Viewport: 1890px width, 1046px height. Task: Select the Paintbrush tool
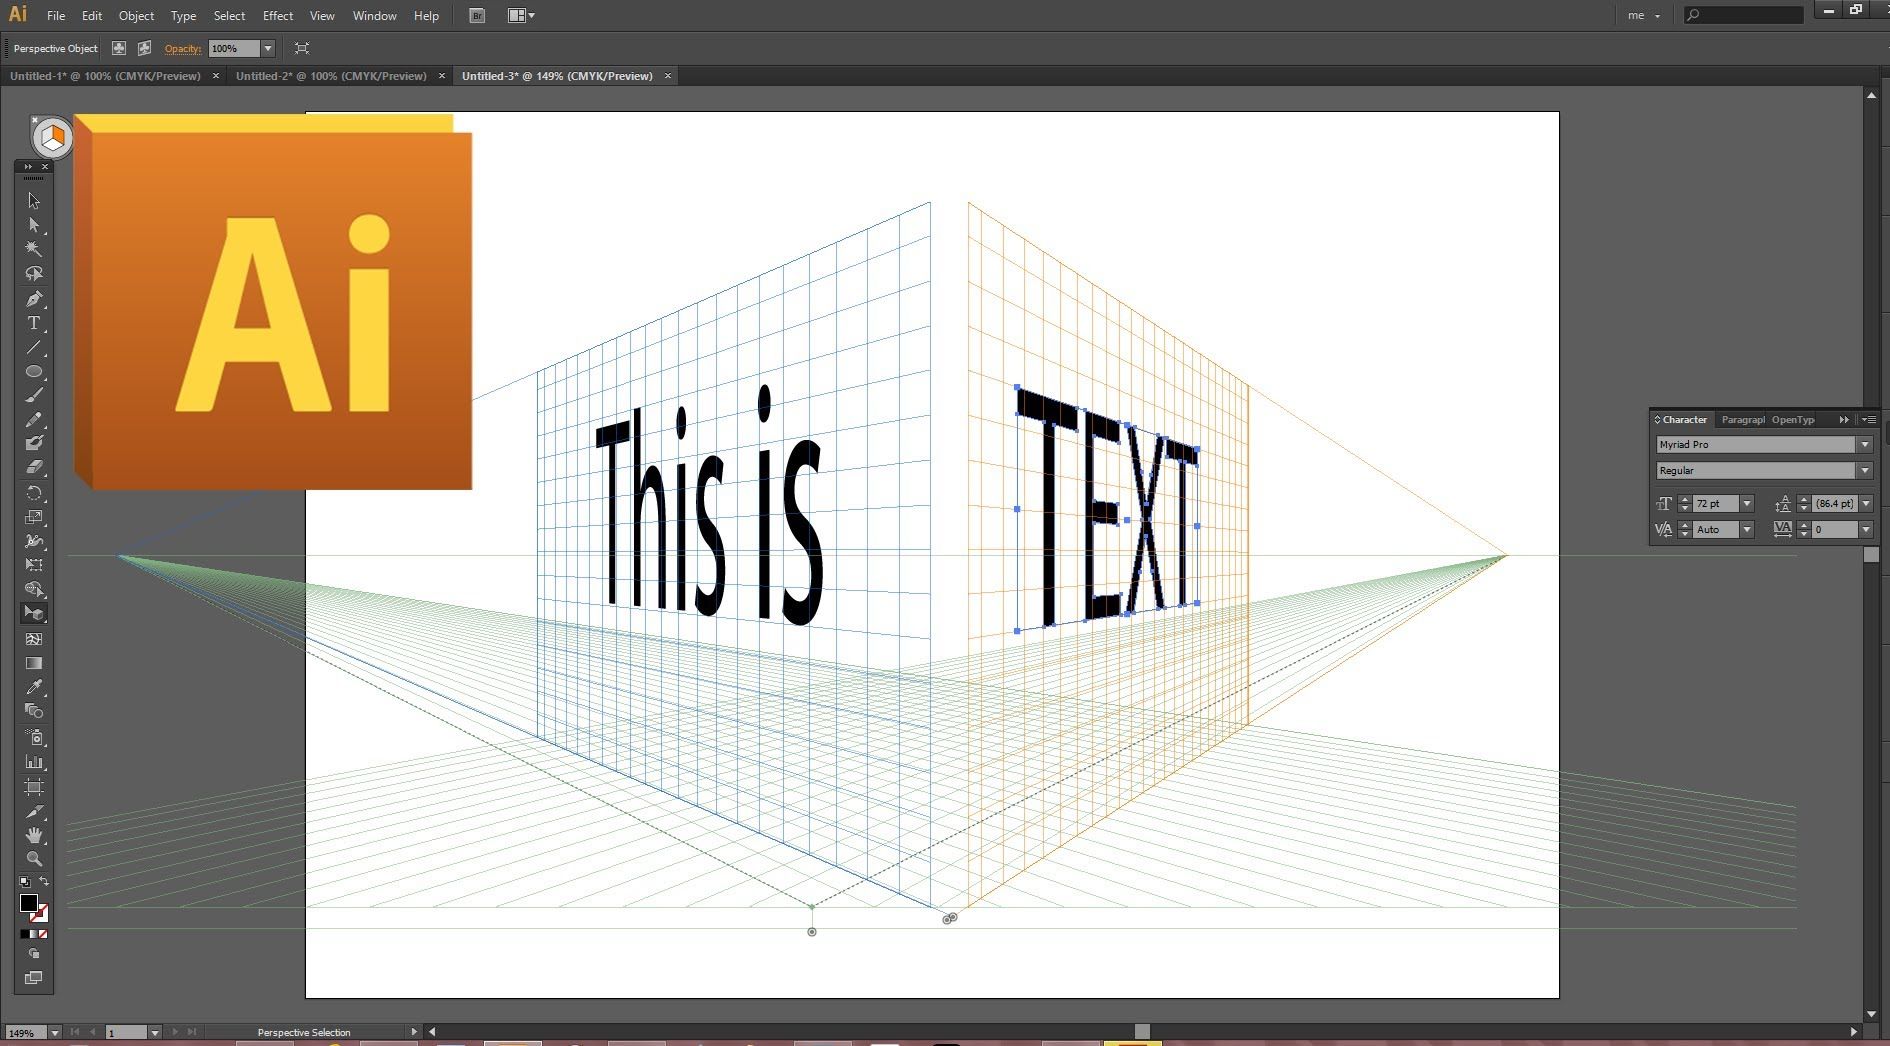click(x=34, y=396)
